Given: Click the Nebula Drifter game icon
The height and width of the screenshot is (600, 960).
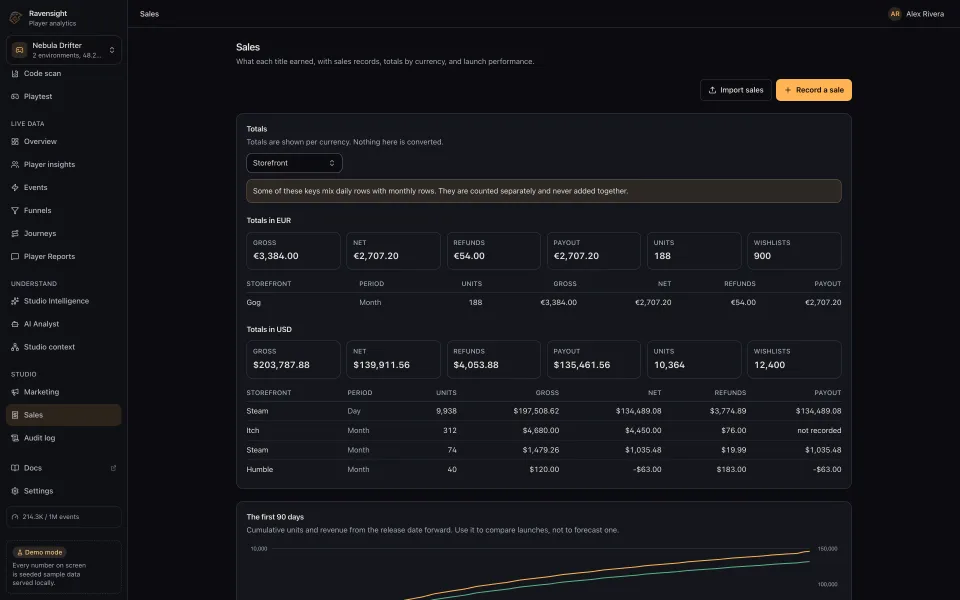Looking at the screenshot, I should pos(20,50).
